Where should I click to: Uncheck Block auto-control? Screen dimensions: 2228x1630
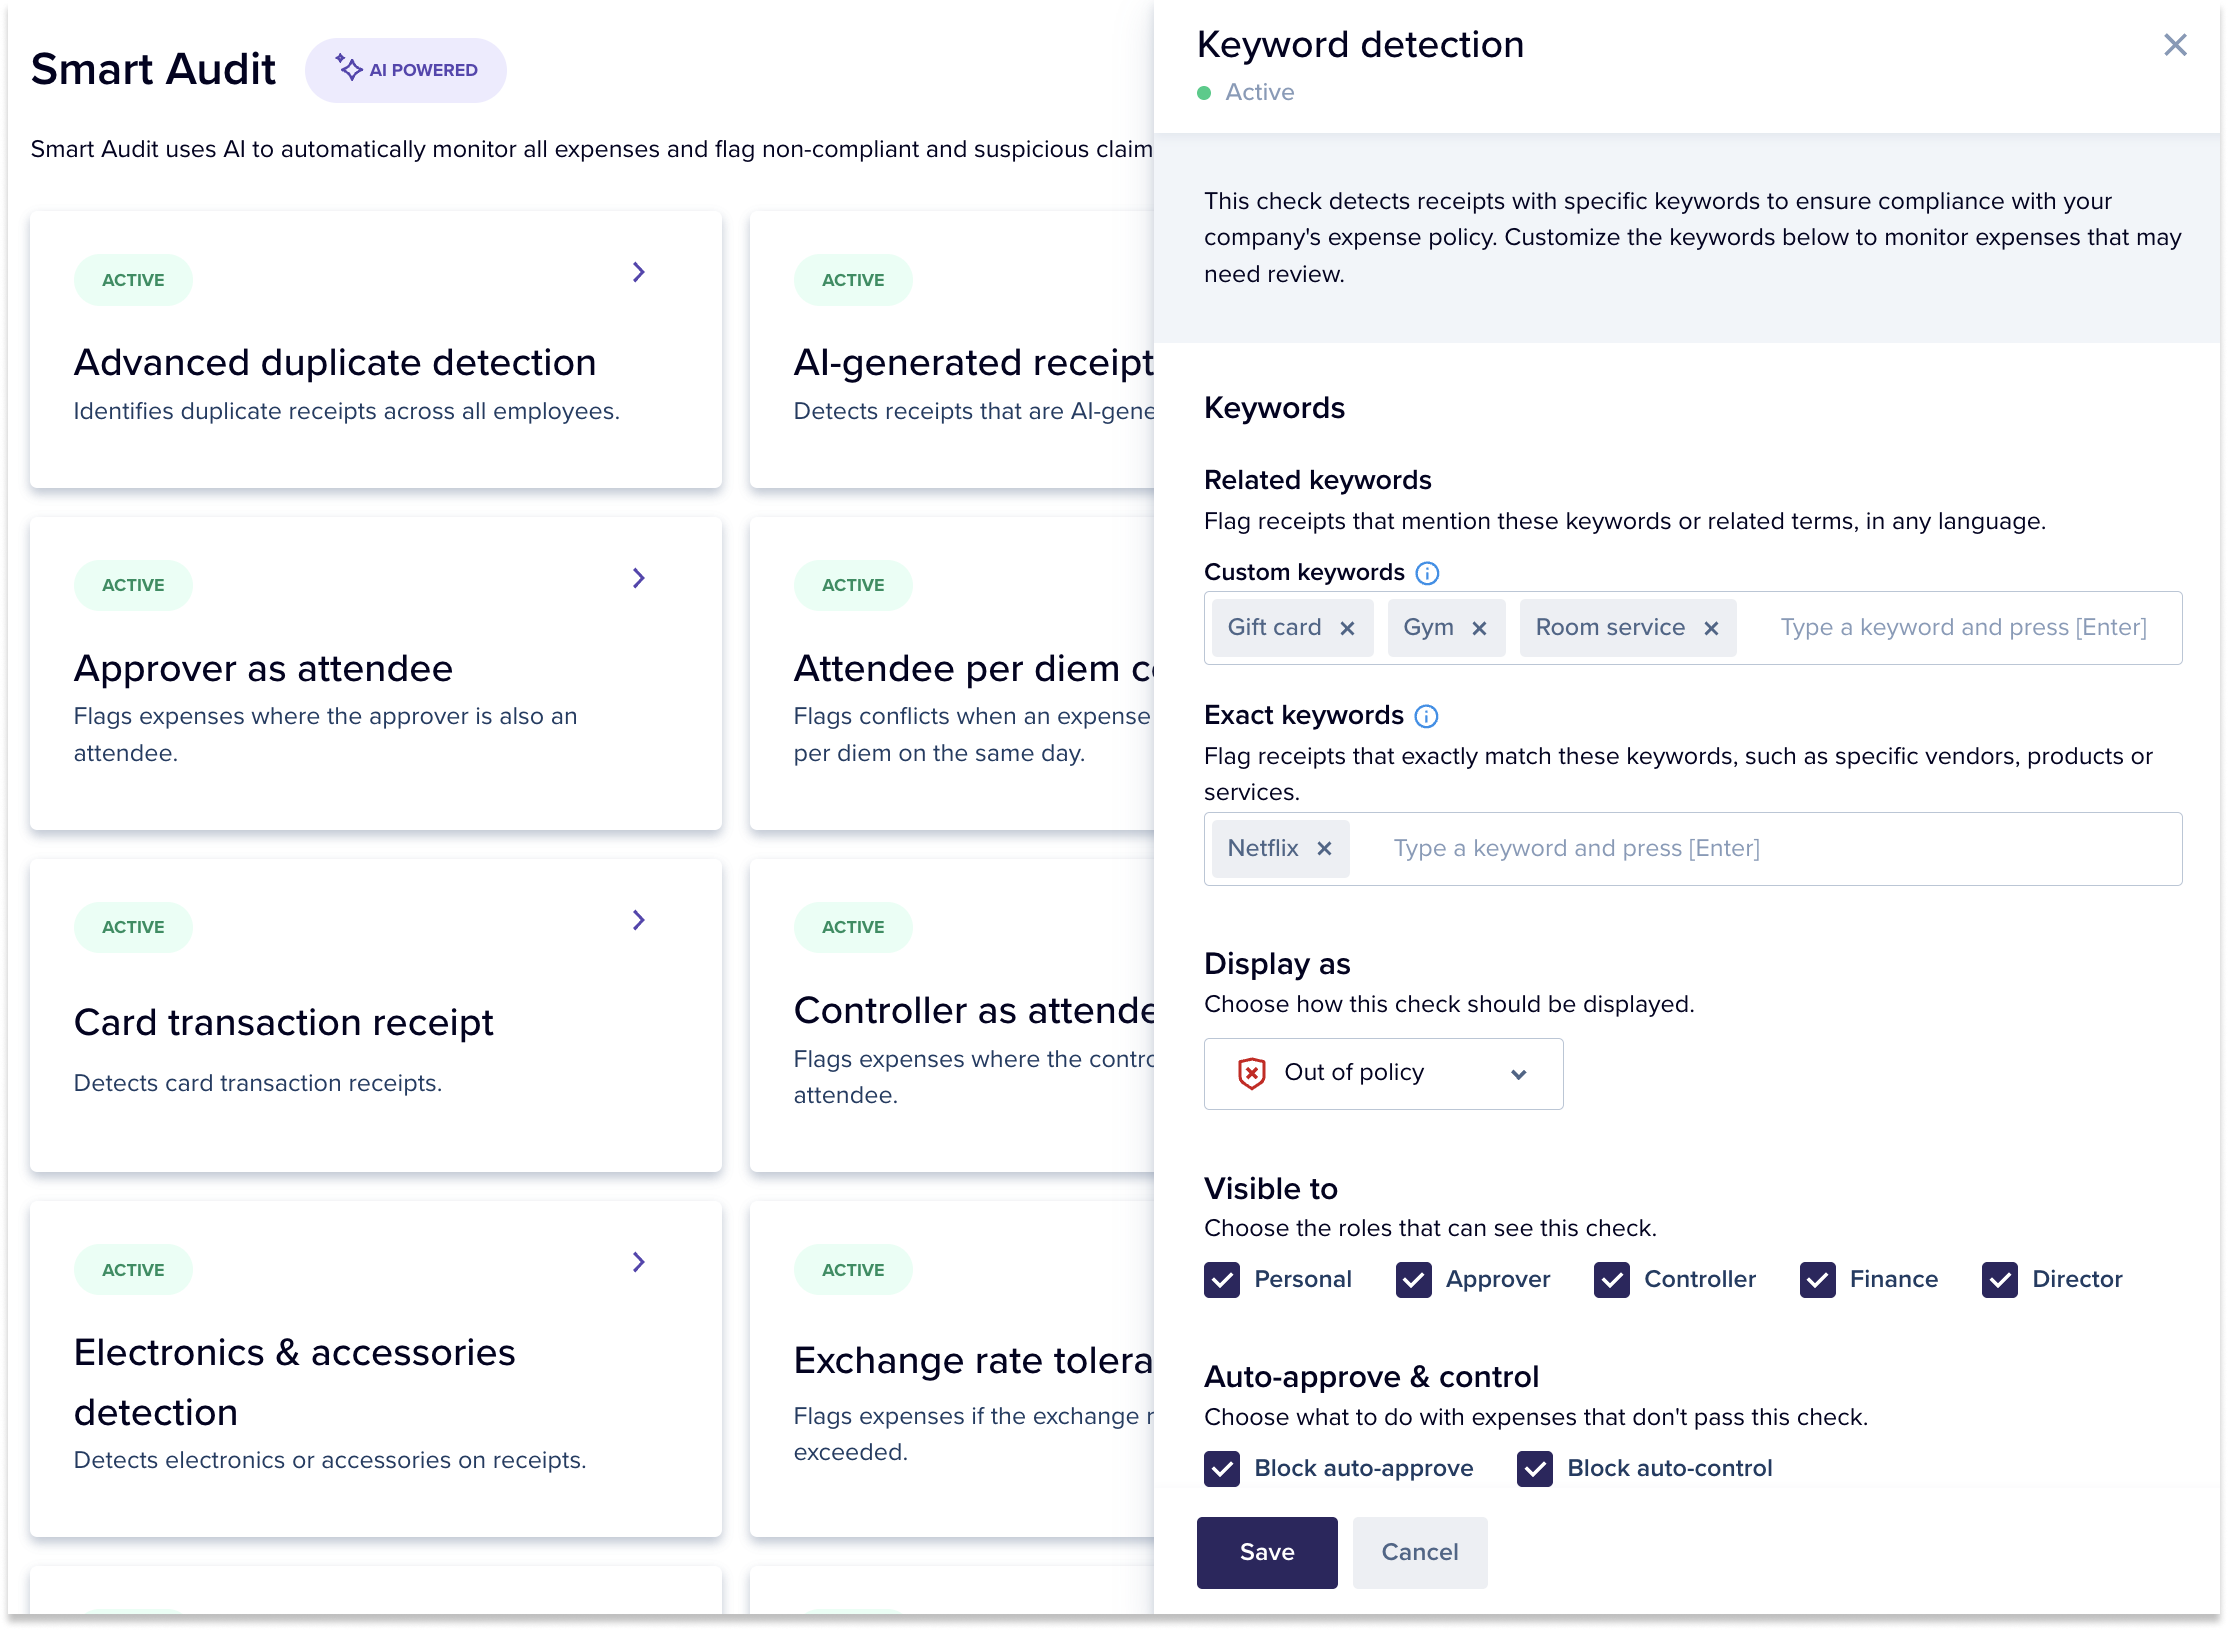1534,1469
